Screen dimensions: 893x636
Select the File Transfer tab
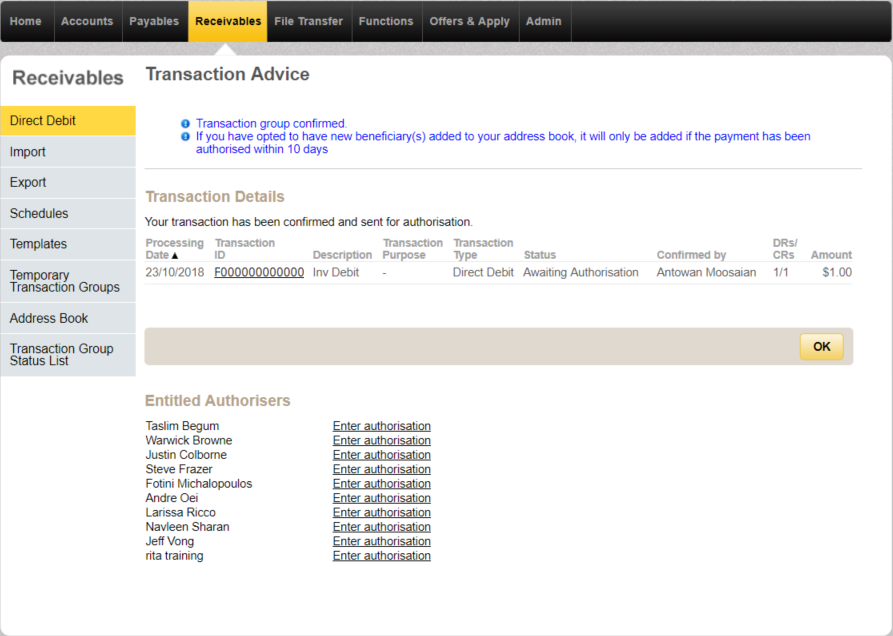[x=308, y=20]
